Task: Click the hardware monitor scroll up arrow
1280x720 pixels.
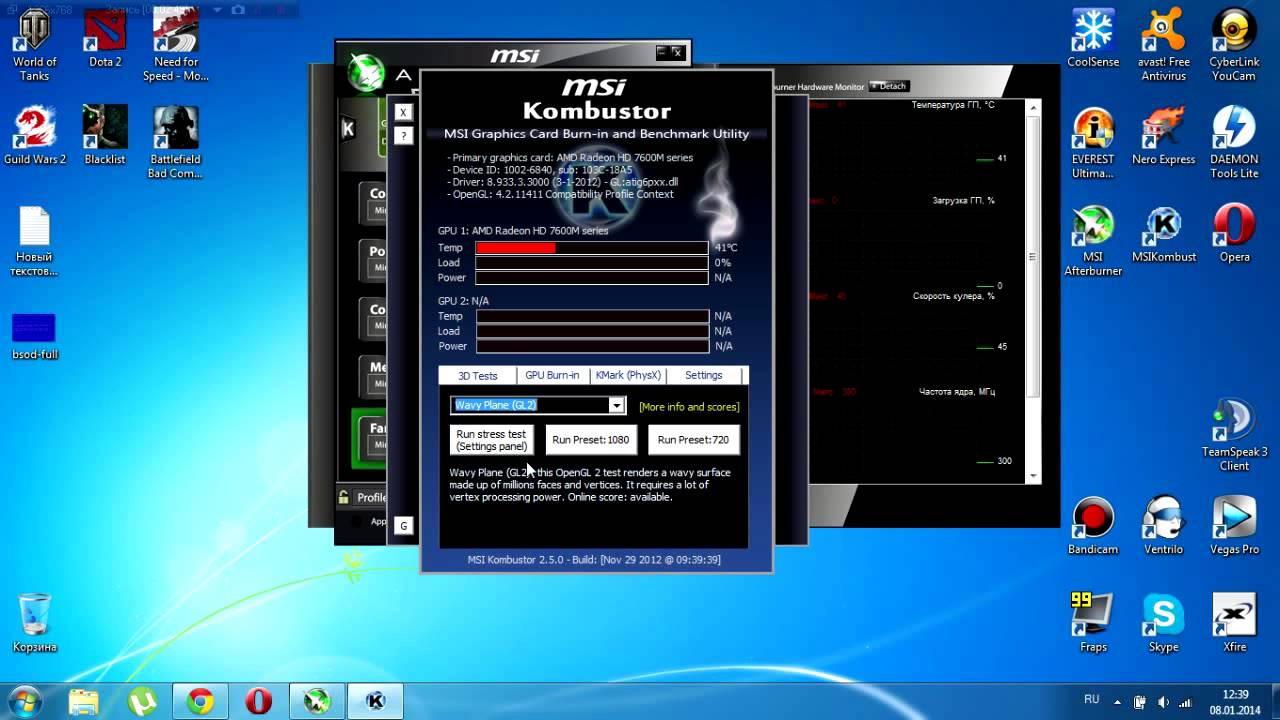Action: (1033, 106)
